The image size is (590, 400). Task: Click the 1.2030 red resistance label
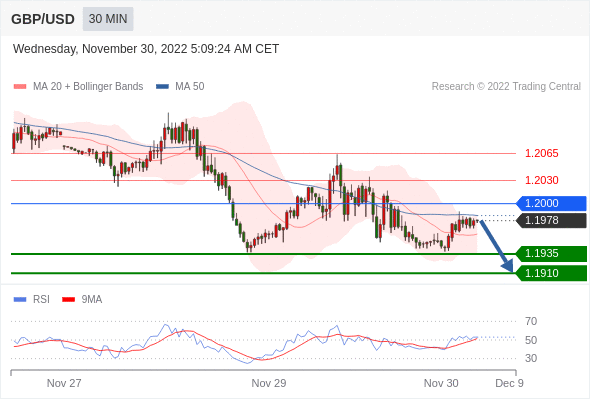pyautogui.click(x=541, y=180)
